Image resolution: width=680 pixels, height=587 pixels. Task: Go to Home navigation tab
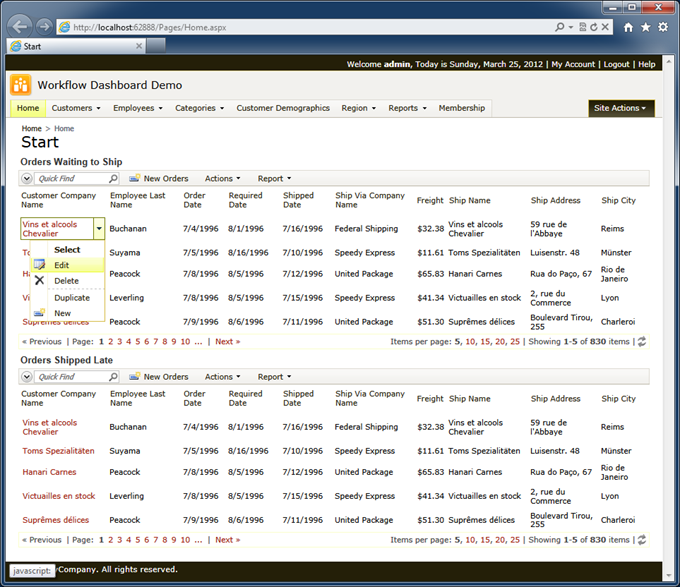[x=28, y=108]
